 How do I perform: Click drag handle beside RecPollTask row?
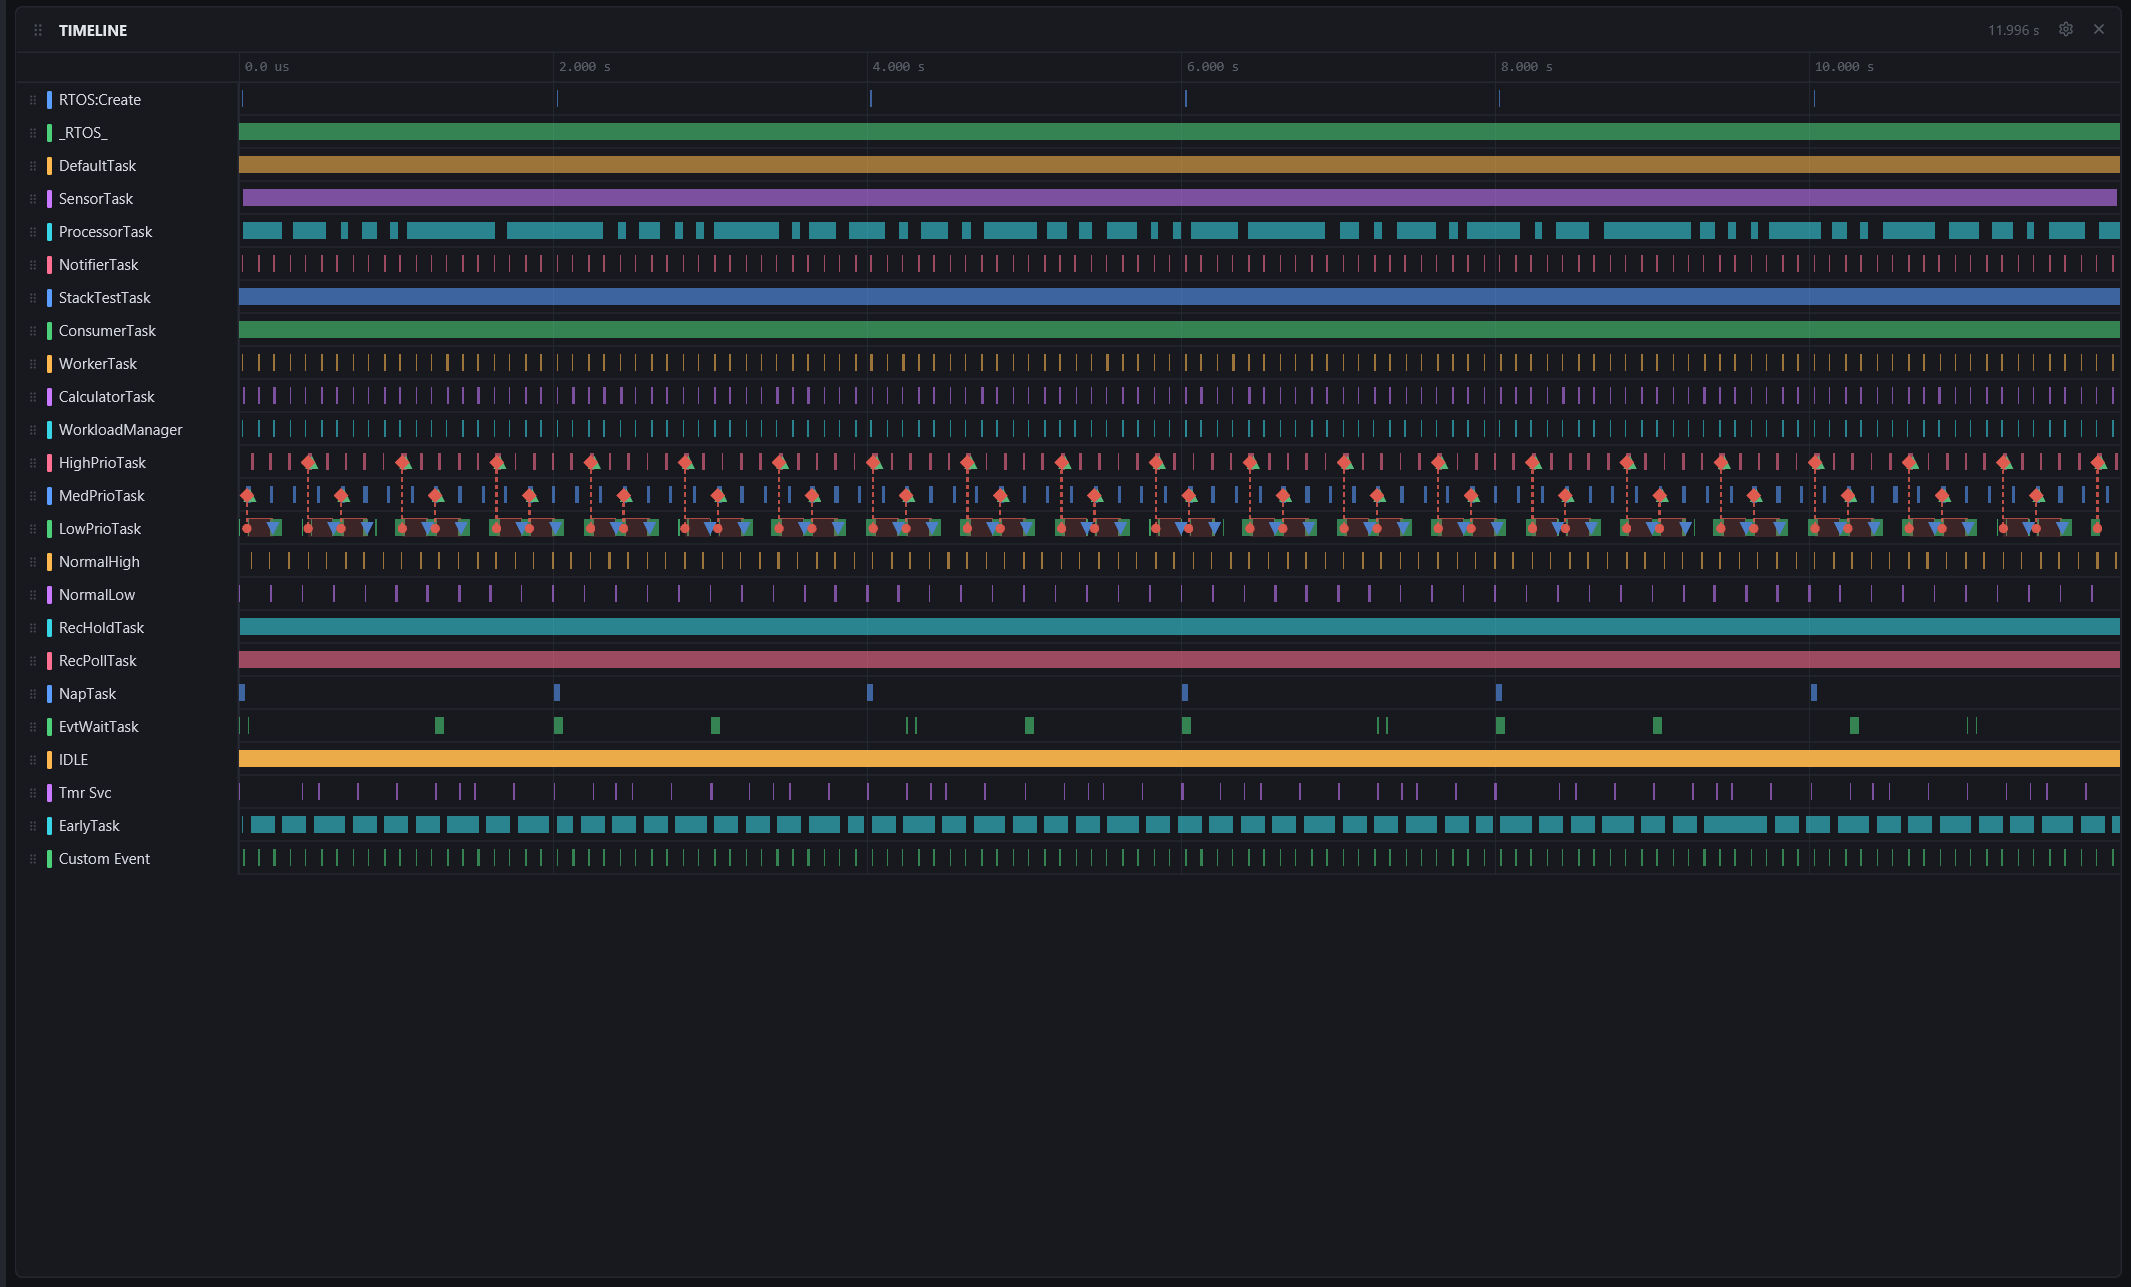pos(33,661)
